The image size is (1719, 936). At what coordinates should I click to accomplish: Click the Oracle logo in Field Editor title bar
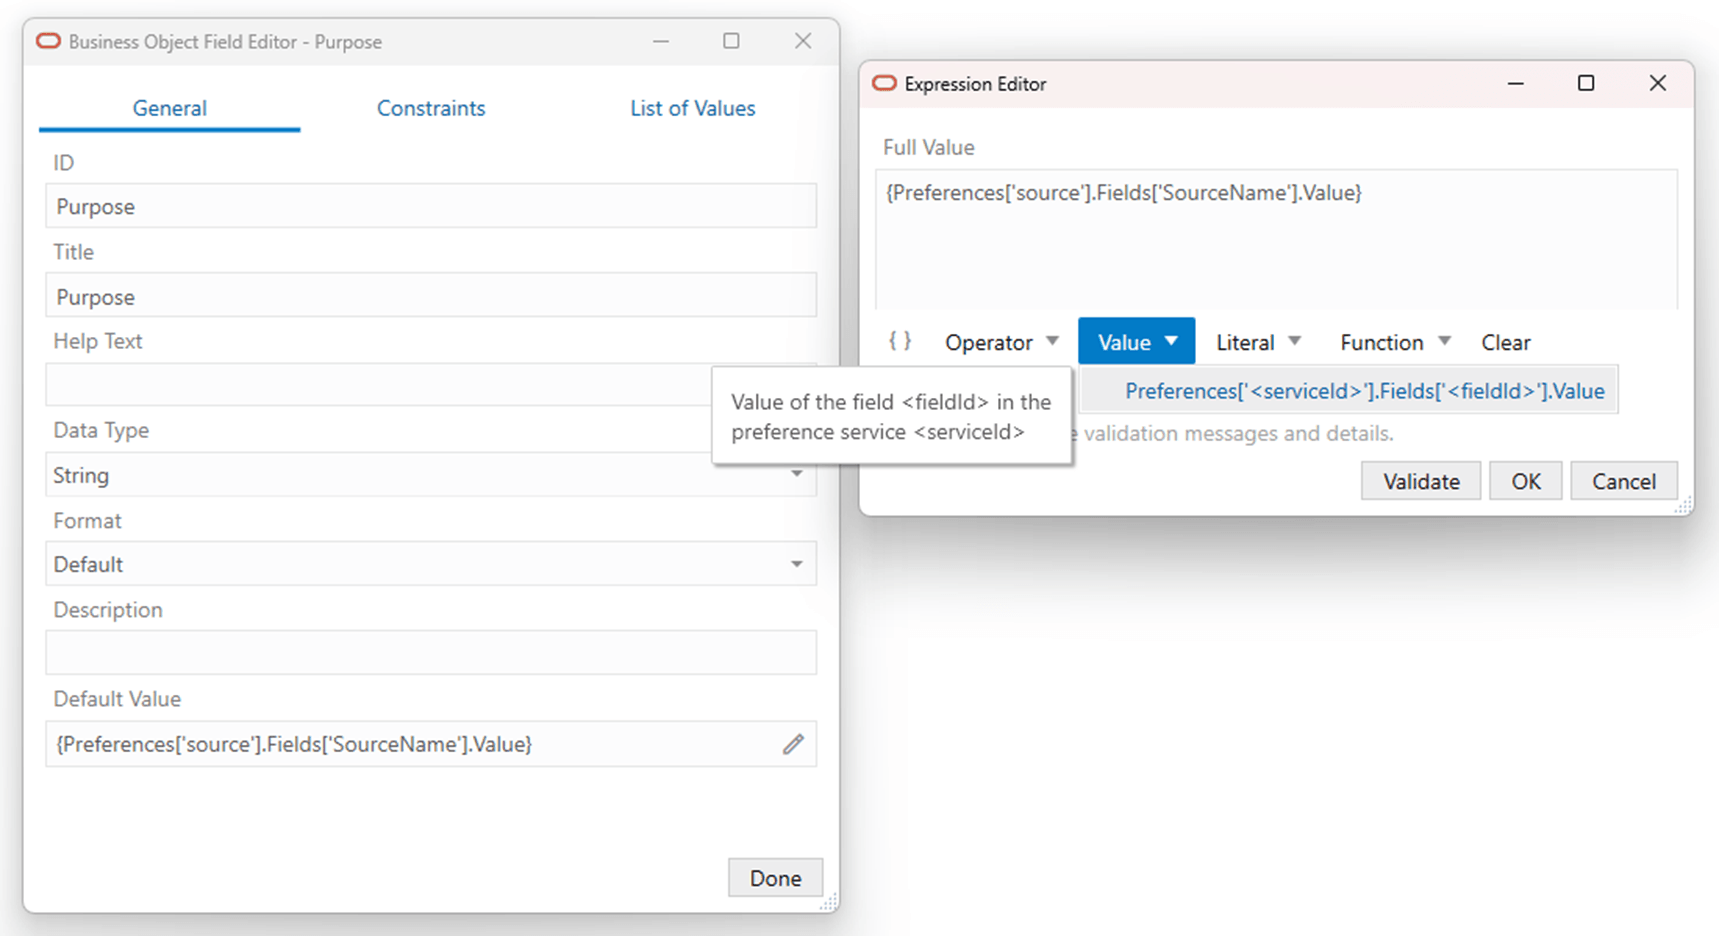[x=47, y=41]
